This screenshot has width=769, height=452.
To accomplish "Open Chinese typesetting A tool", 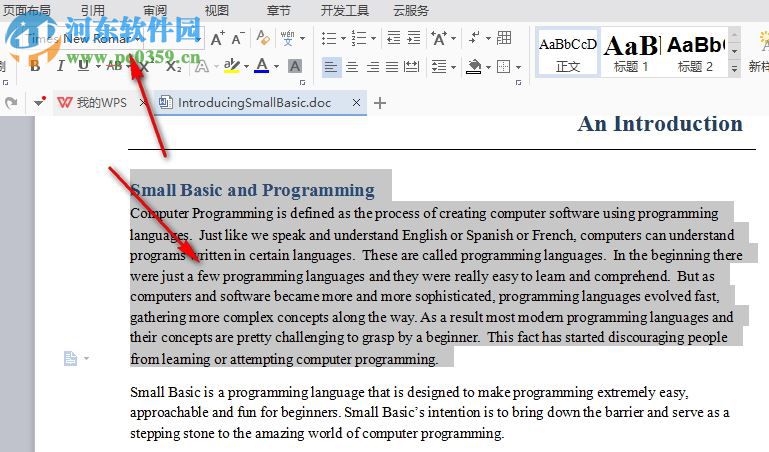I will (x=438, y=38).
